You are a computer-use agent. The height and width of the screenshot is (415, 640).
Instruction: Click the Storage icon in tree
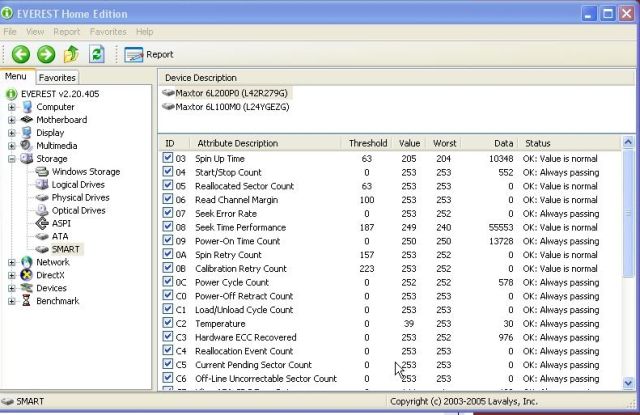coord(27,158)
